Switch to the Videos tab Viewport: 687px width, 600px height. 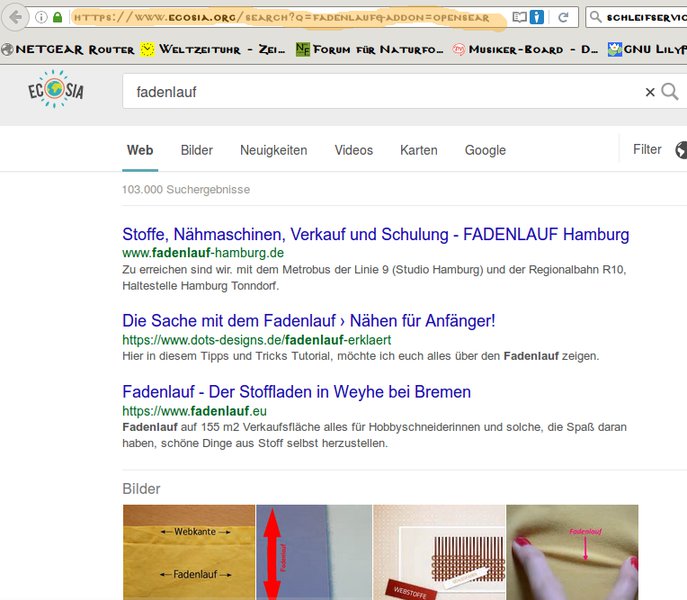point(354,150)
